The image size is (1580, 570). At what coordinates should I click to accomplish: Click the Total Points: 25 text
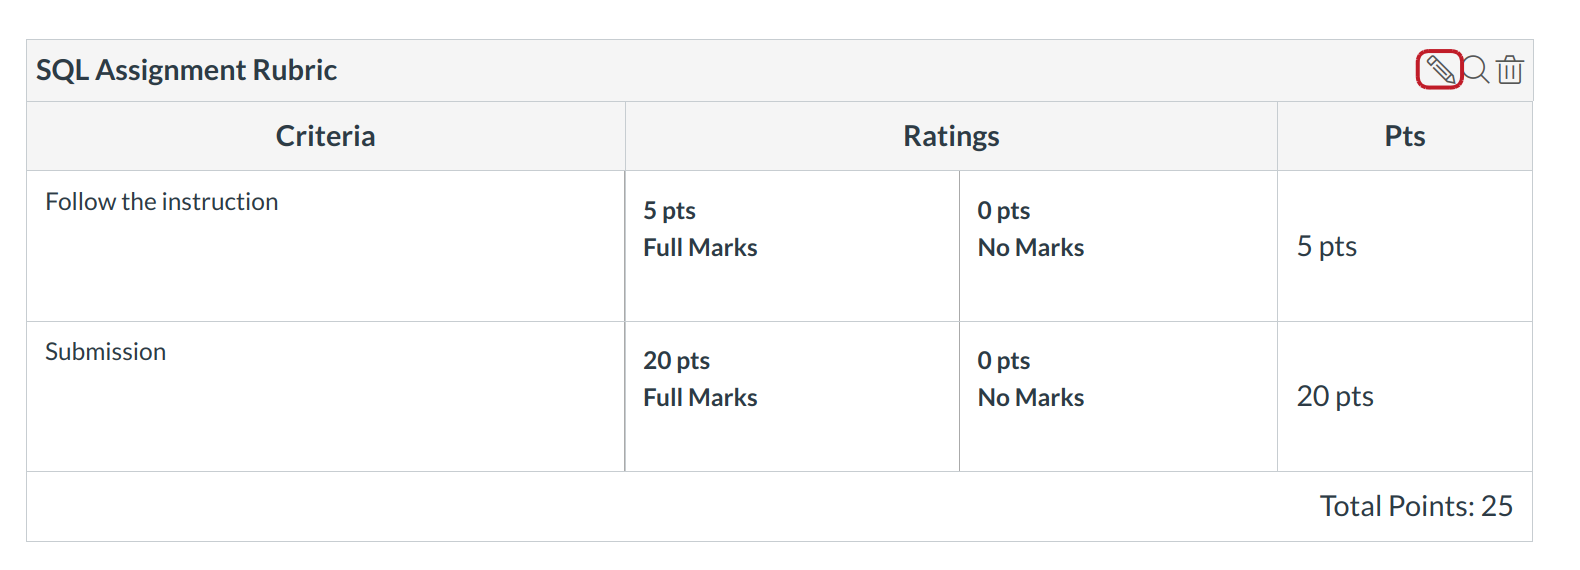(x=1415, y=506)
